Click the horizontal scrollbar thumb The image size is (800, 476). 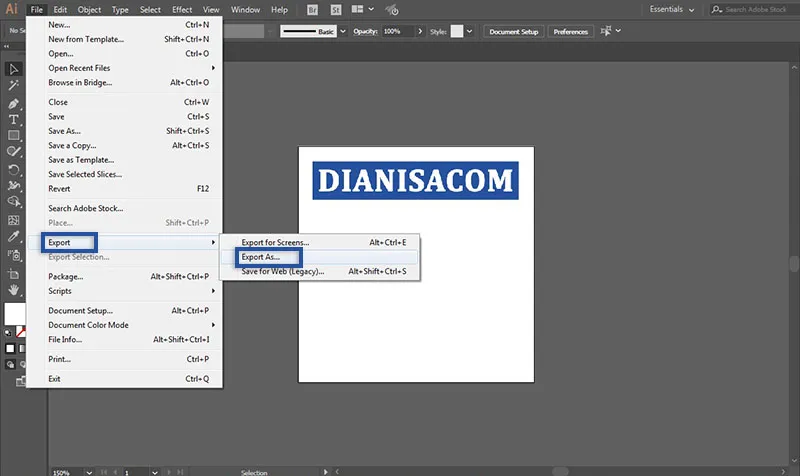[x=560, y=472]
